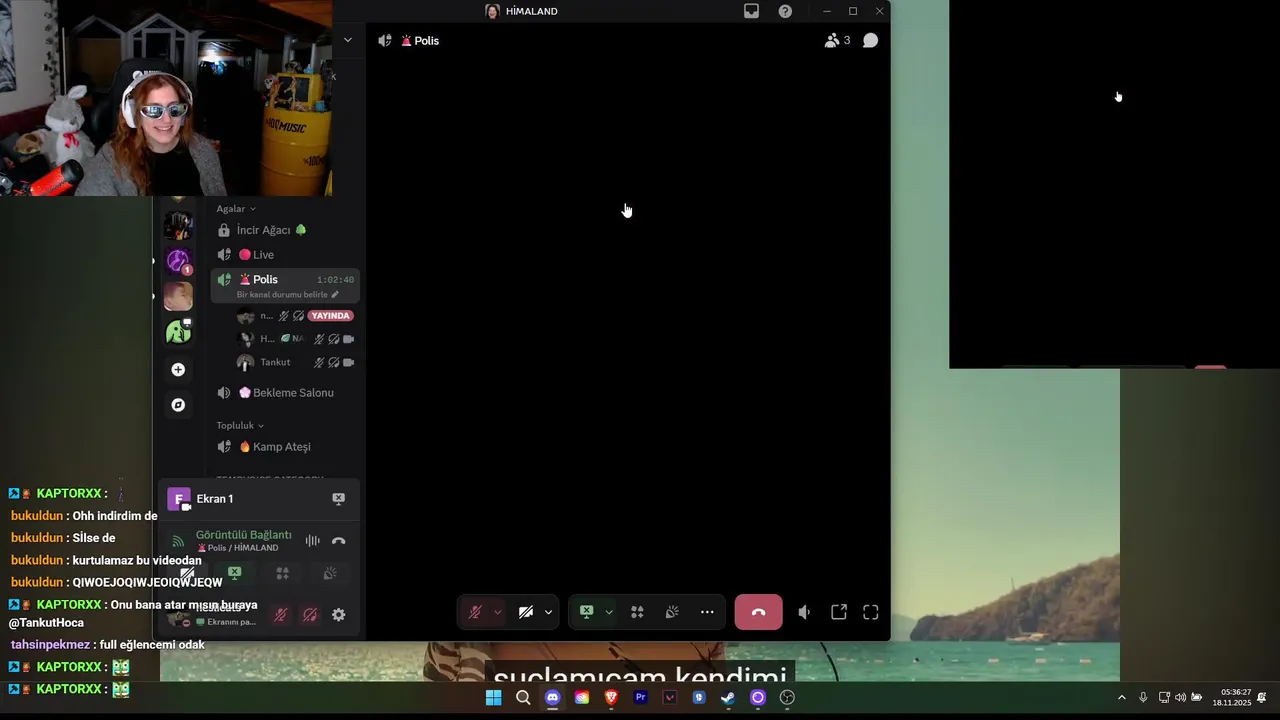This screenshot has height=720, width=1280.
Task: Open notifications bell in system tray
Action: pyautogui.click(x=1262, y=698)
